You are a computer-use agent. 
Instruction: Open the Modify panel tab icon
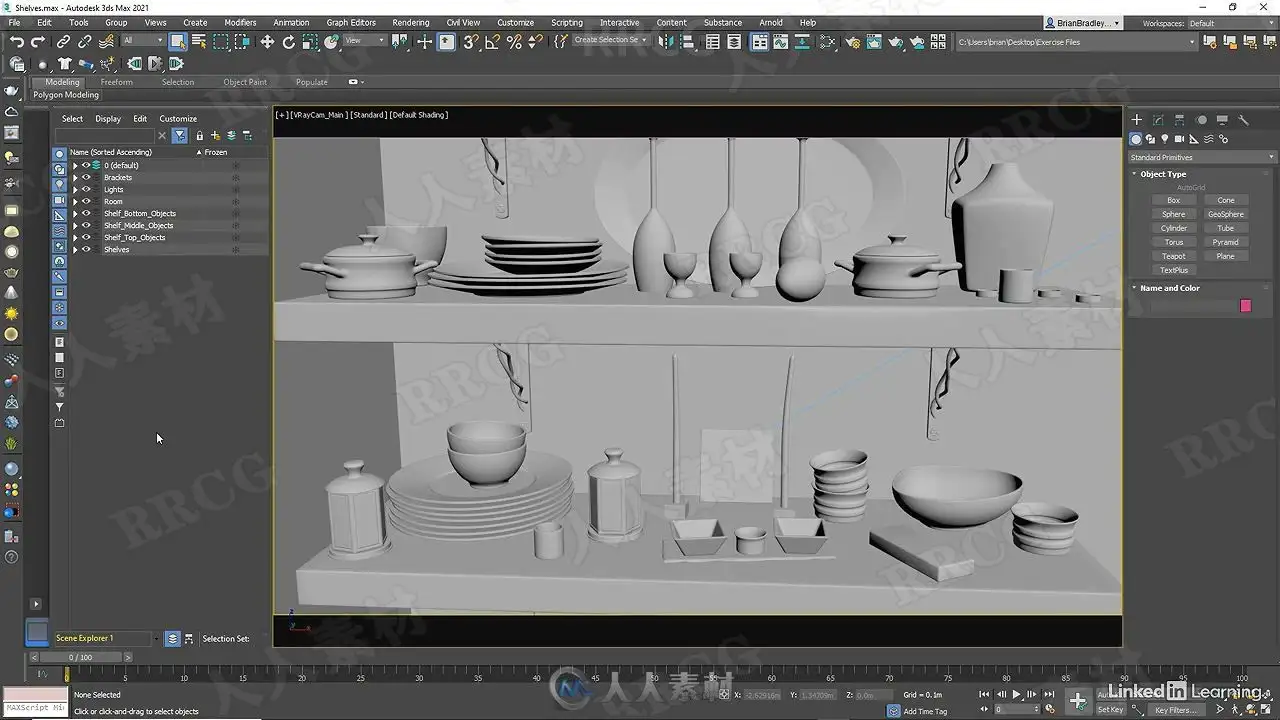pos(1158,120)
